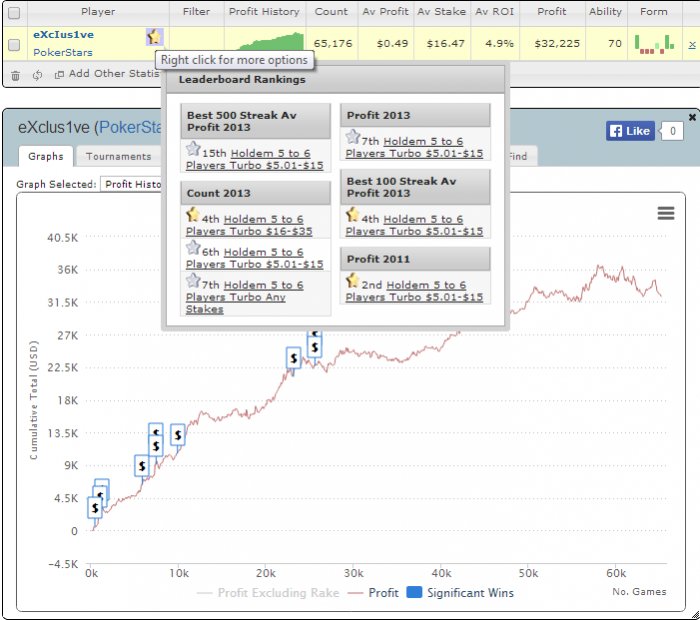Screen dimensions: 700x620
Task: Open the 2nd ranking link under Profit 2011
Action: pyautogui.click(x=414, y=291)
